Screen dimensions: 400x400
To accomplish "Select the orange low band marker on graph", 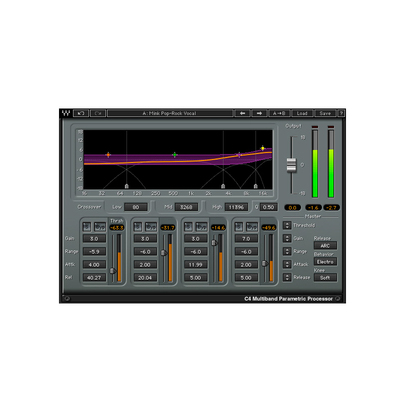I will pyautogui.click(x=108, y=155).
